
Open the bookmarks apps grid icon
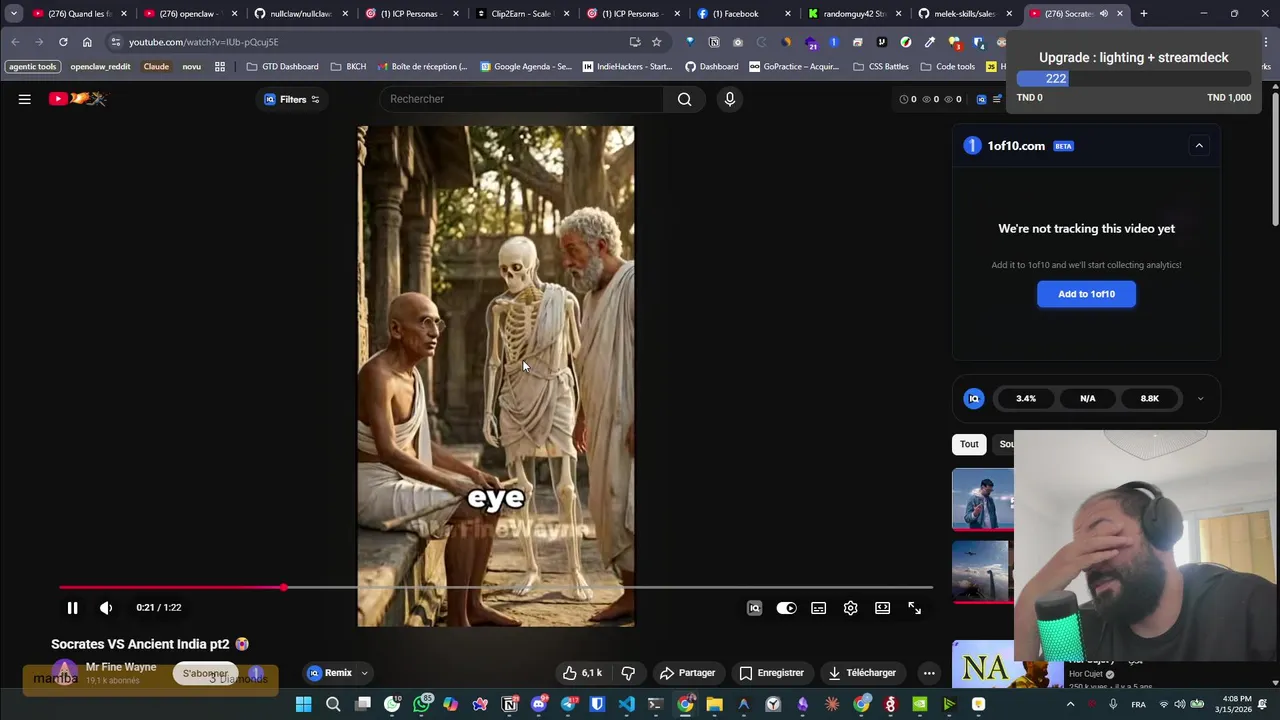[220, 67]
